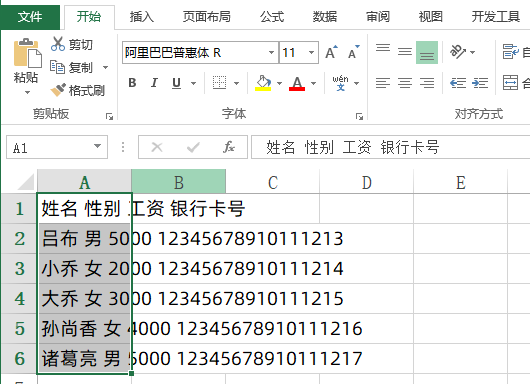Select row 1 header
The image size is (530, 384).
tap(20, 209)
